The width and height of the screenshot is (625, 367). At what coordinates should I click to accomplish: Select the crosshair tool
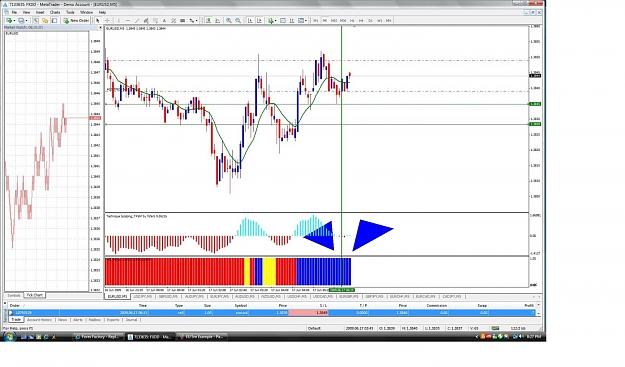(x=107, y=20)
